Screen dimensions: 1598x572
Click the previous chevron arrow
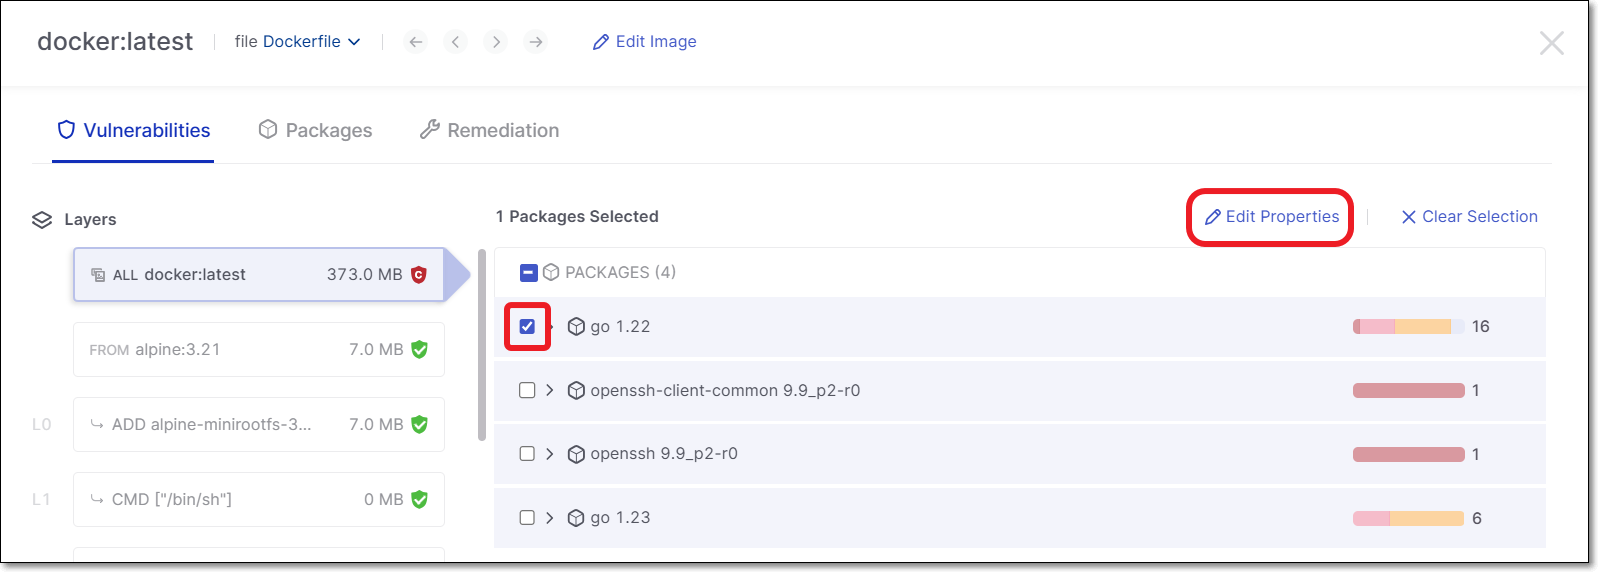(456, 42)
